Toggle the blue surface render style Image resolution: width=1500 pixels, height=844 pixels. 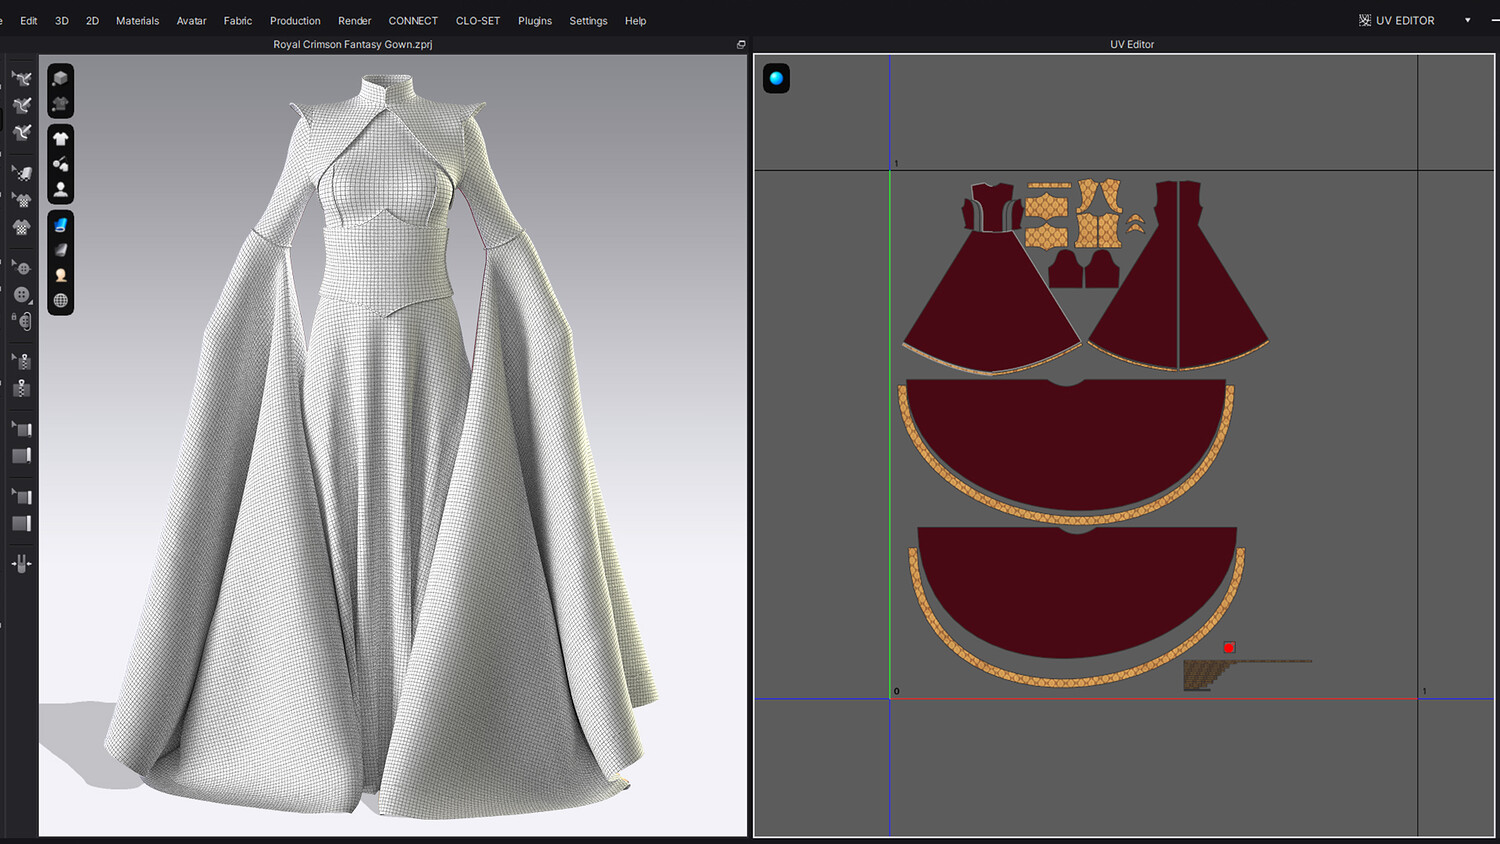[61, 225]
